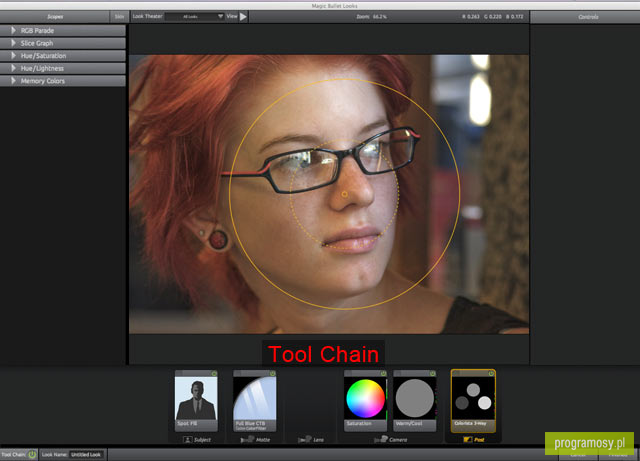Screen dimensions: 640x461
Task: Select the Post stage icon
Action: click(468, 440)
